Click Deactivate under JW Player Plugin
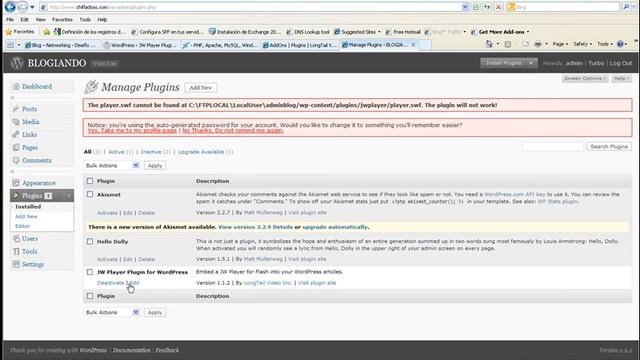Image resolution: width=640 pixels, height=360 pixels. (x=110, y=283)
